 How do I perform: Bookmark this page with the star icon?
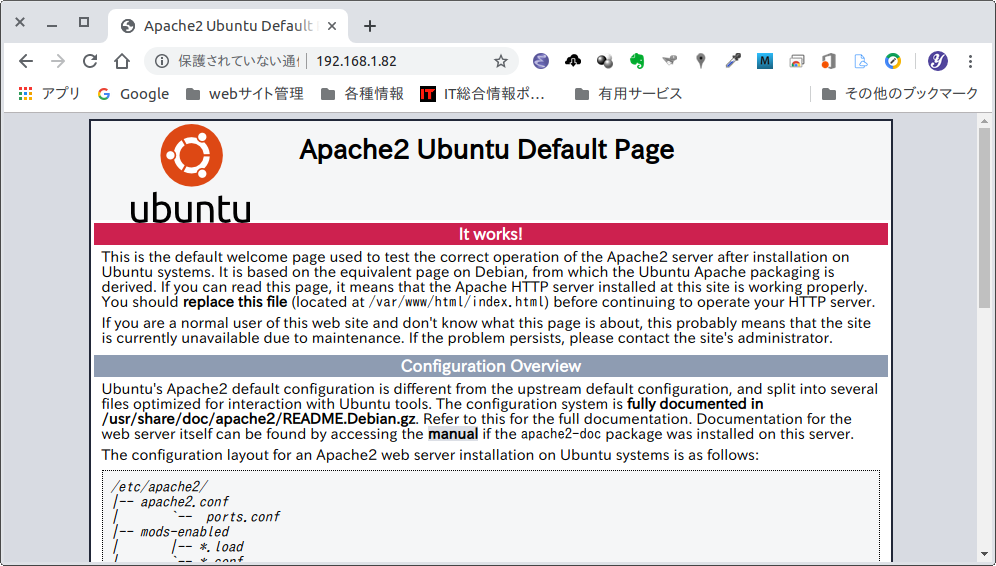(x=501, y=61)
